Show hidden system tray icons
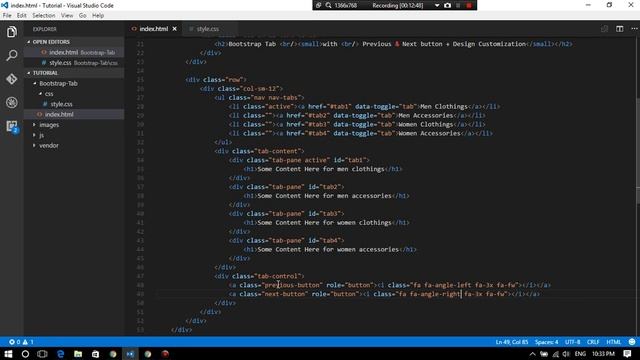640x360 pixels. [532, 354]
